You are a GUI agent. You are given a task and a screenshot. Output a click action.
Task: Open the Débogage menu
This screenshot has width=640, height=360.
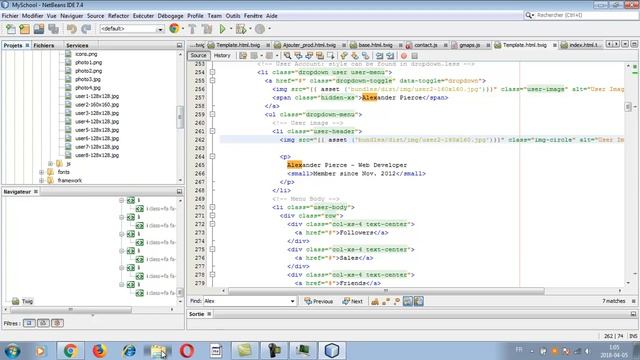click(170, 16)
